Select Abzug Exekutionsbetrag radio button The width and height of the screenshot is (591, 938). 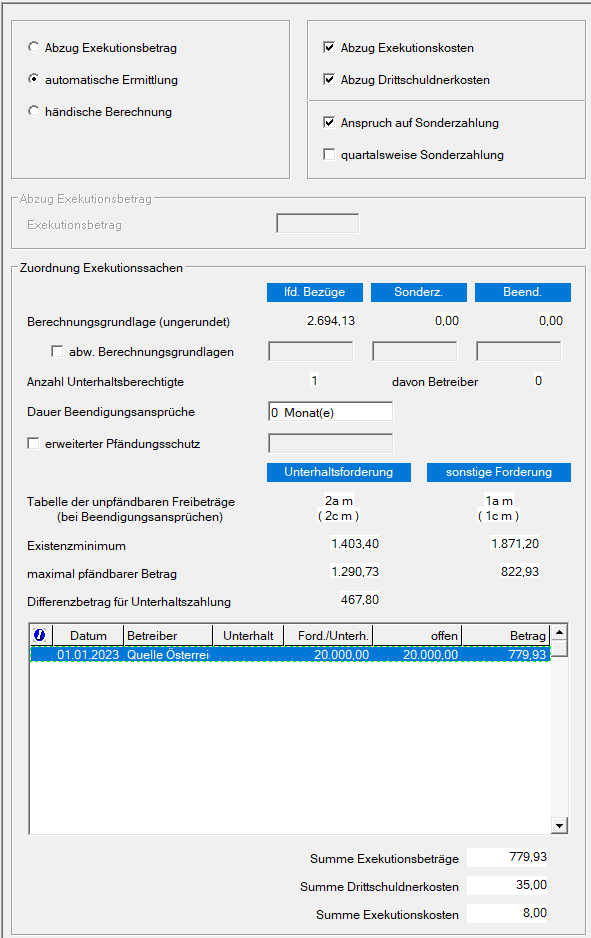33,47
